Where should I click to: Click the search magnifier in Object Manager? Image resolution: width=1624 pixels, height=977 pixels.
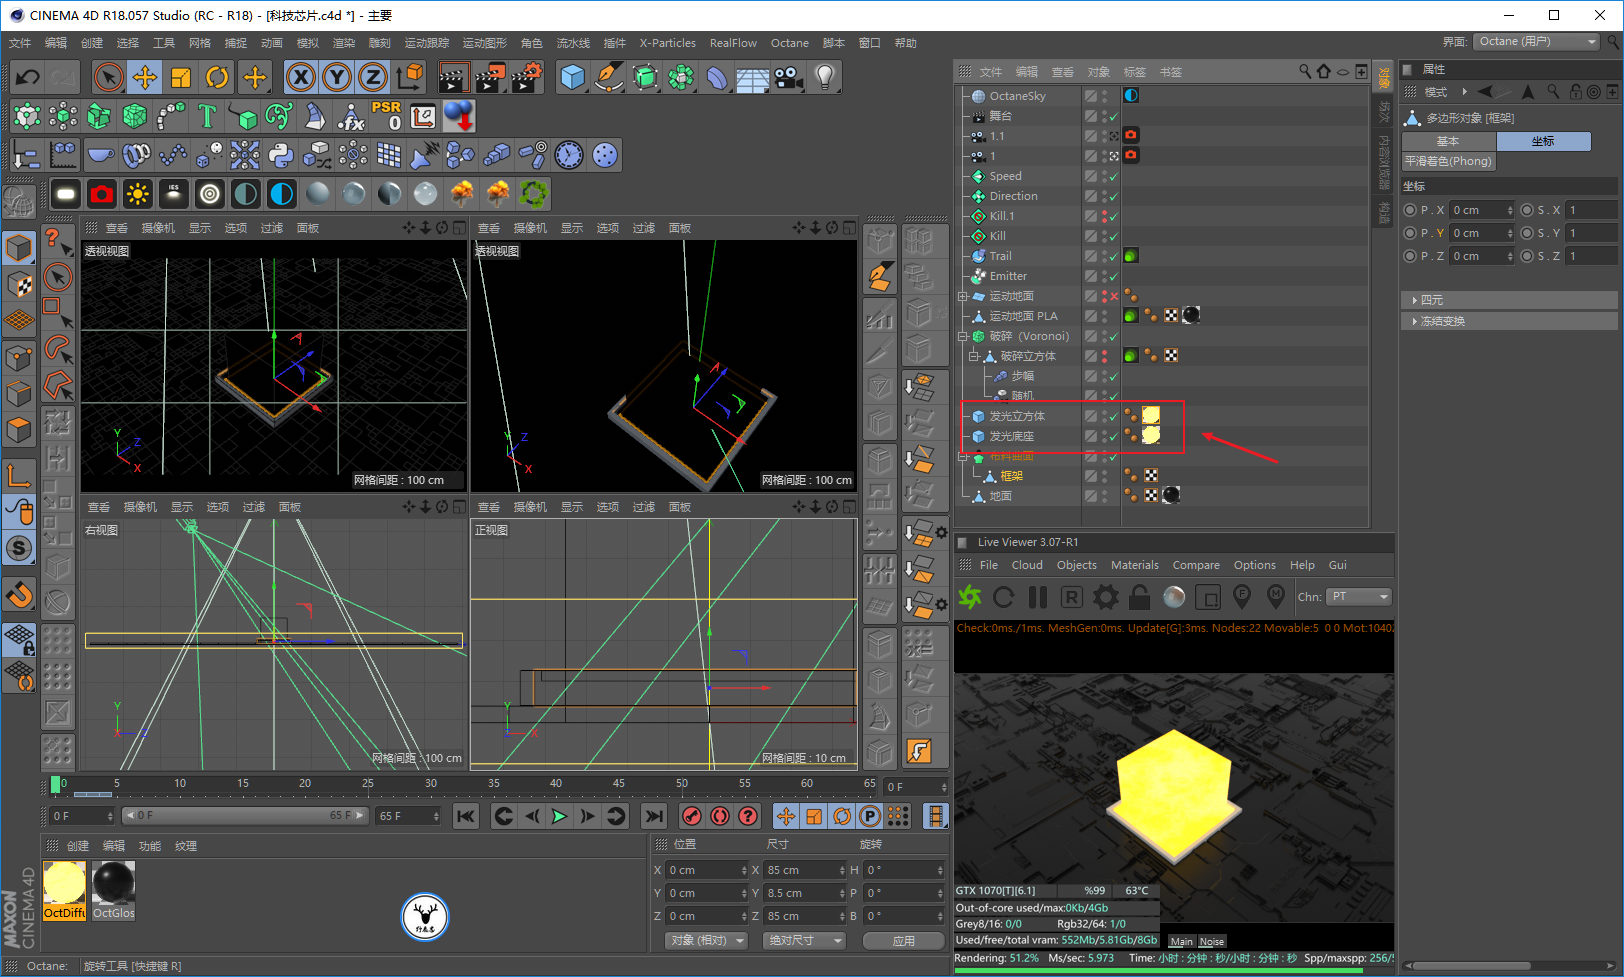pyautogui.click(x=1305, y=72)
